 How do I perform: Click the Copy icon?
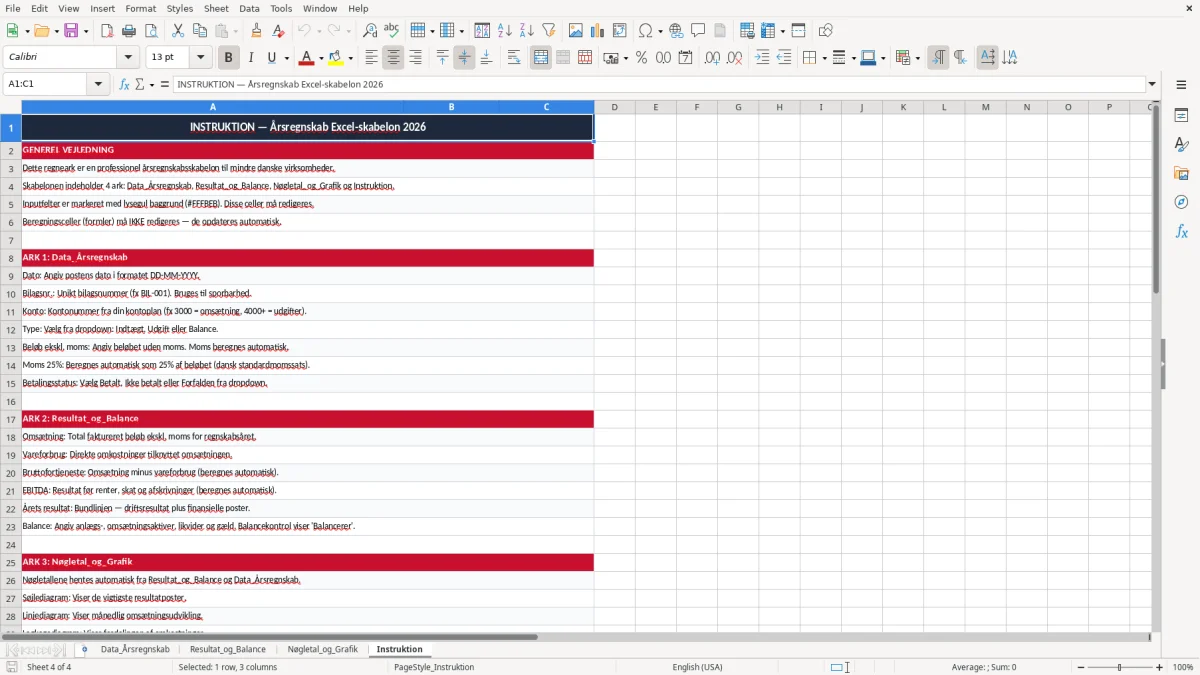(x=199, y=31)
